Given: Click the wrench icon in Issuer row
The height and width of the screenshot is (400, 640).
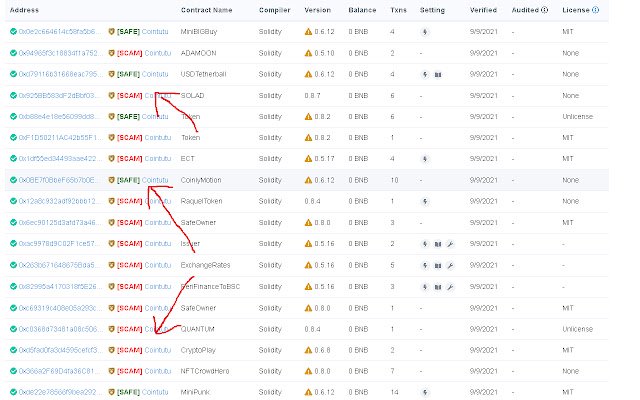Looking at the screenshot, I should (x=450, y=244).
